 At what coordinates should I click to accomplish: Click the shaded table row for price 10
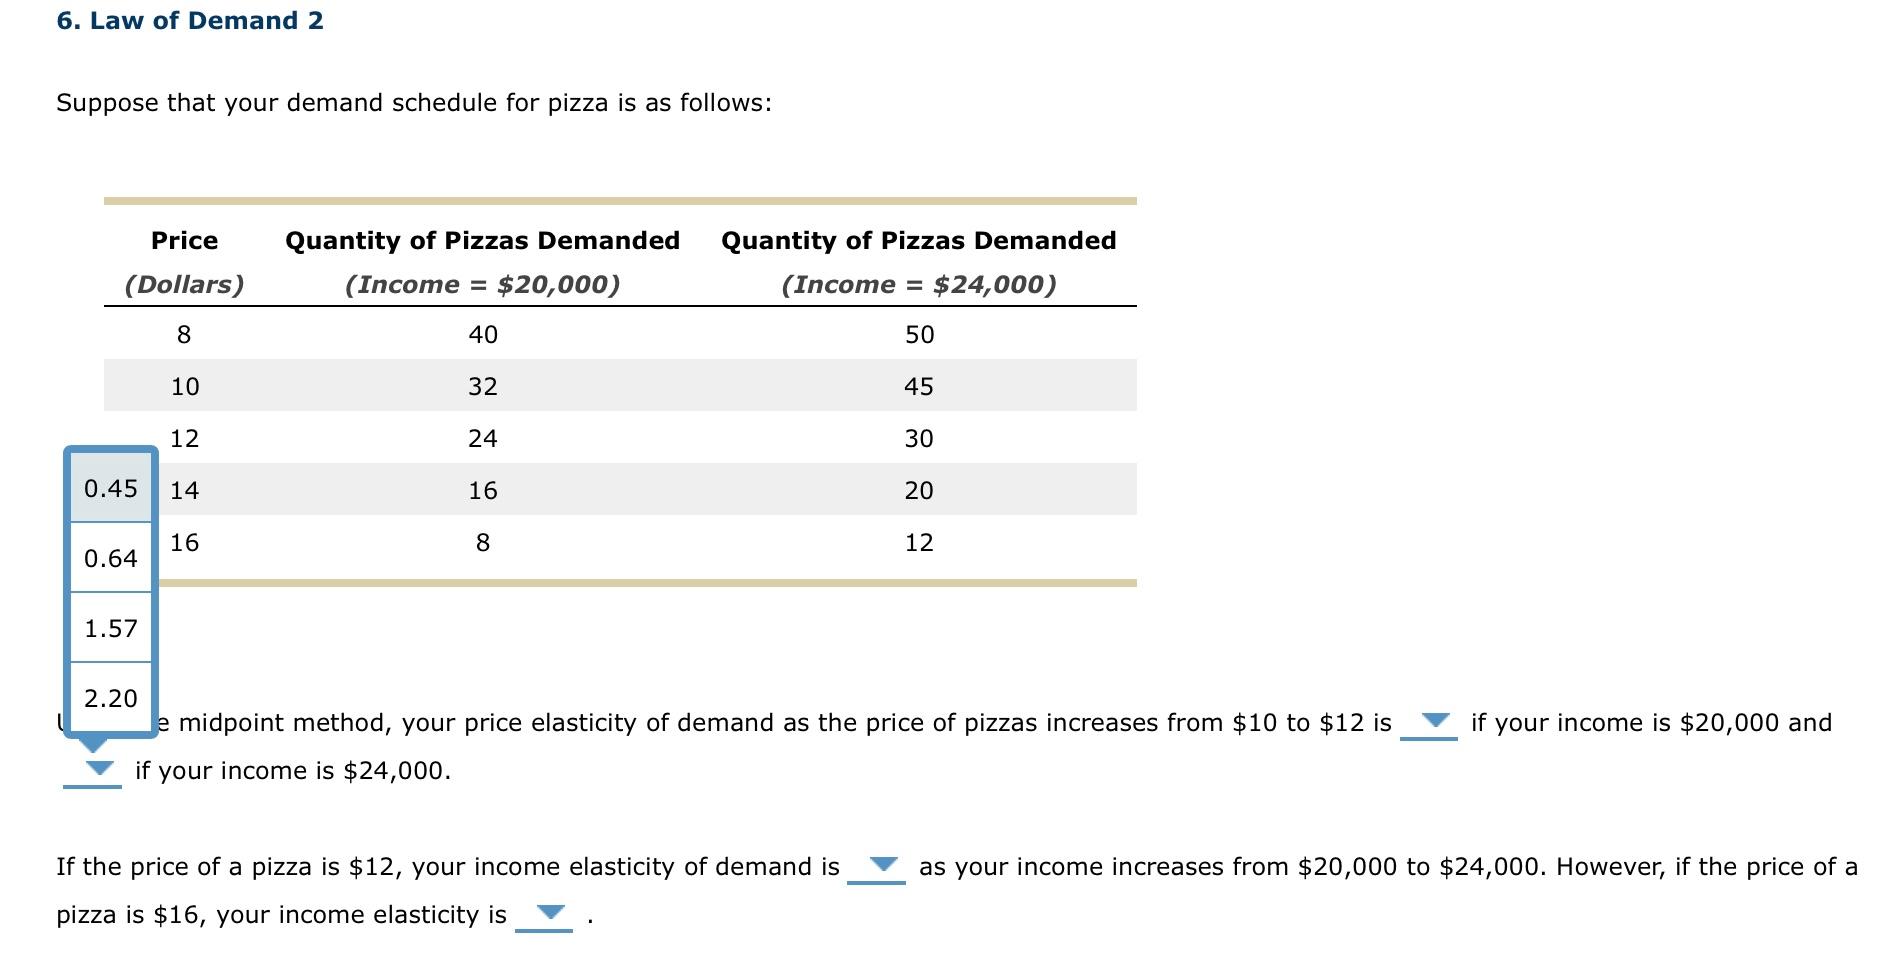tap(618, 386)
